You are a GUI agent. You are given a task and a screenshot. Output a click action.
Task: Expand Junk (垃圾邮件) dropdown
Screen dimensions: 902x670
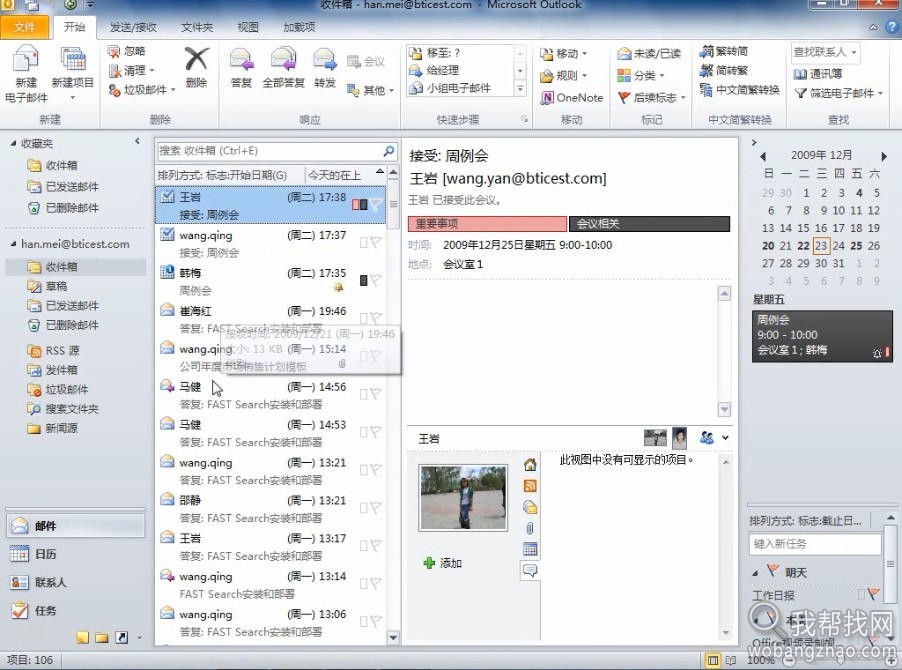point(173,90)
